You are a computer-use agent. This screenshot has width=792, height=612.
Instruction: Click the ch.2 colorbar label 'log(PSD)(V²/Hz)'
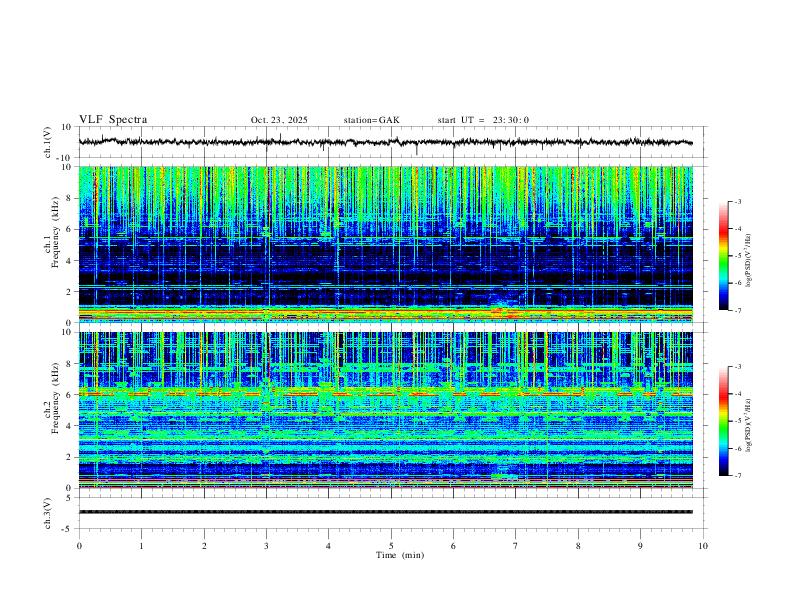748,425
